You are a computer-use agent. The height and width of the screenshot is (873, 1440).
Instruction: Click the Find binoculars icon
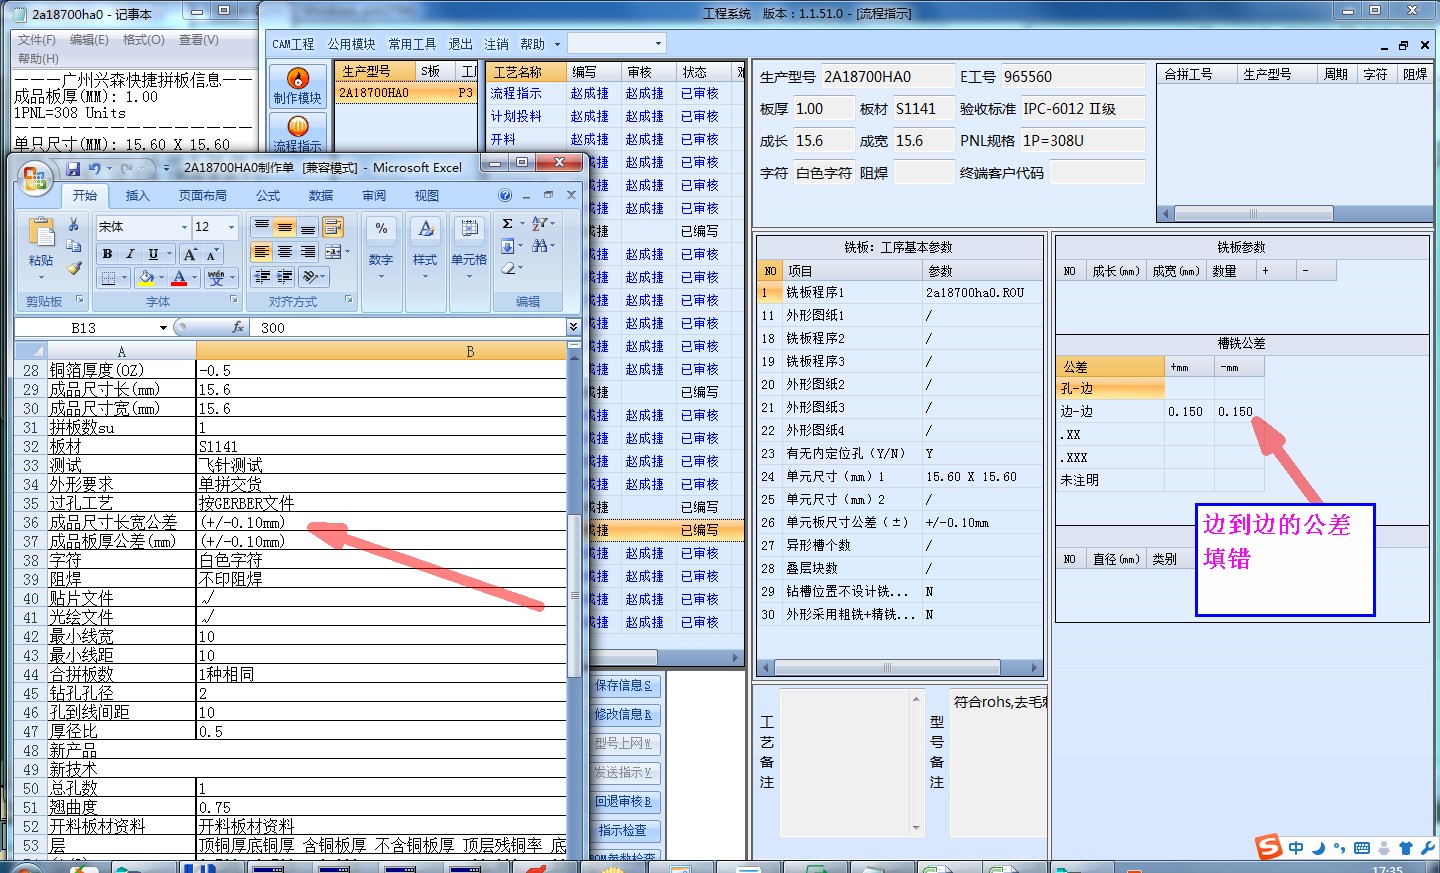pos(540,246)
